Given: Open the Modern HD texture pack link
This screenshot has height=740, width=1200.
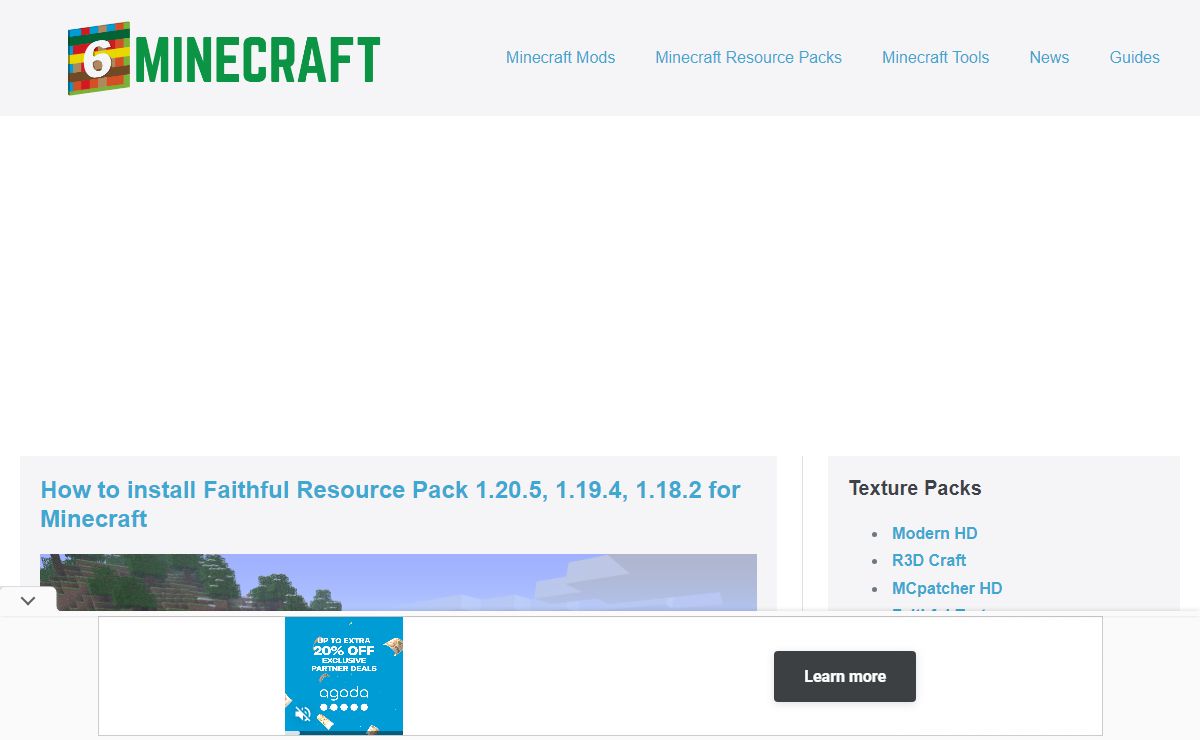Looking at the screenshot, I should [x=934, y=533].
